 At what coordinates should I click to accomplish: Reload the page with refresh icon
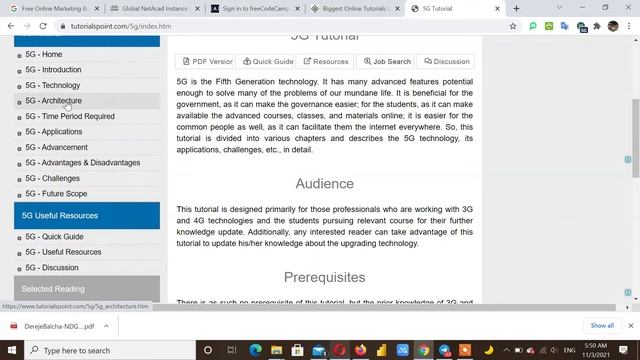pyautogui.click(x=43, y=26)
